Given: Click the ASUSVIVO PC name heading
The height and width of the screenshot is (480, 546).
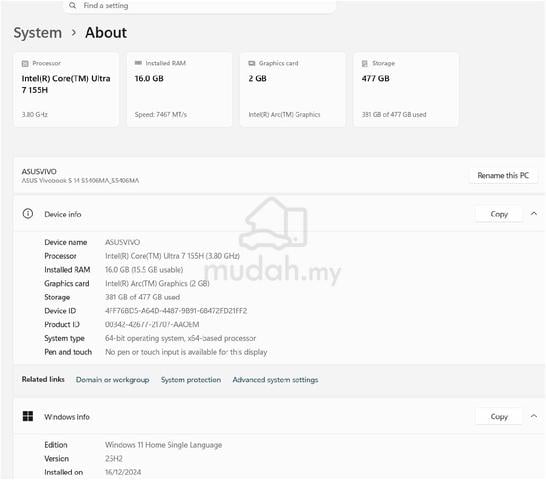Looking at the screenshot, I should (39, 171).
